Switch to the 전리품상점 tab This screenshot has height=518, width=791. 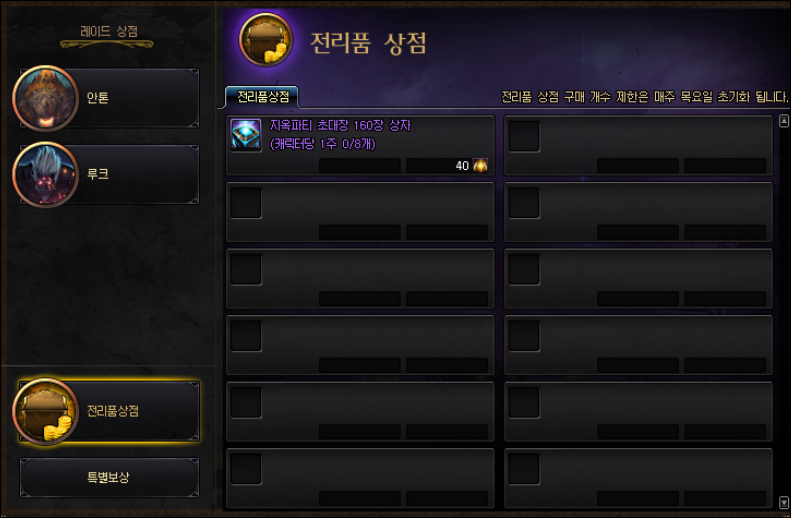tap(262, 97)
